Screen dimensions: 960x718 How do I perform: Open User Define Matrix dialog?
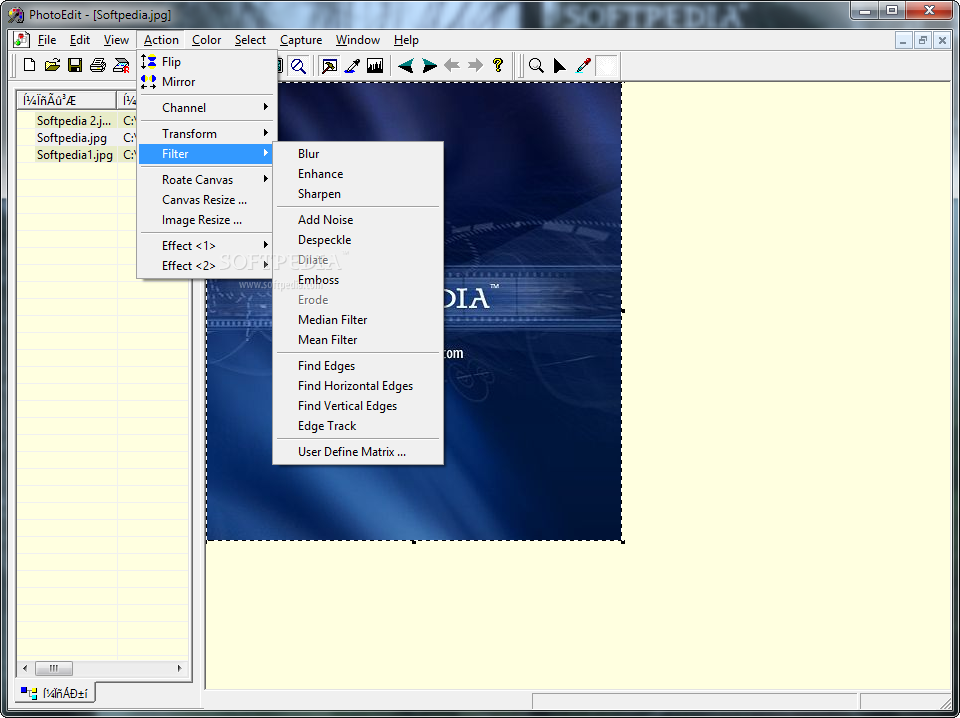click(358, 452)
